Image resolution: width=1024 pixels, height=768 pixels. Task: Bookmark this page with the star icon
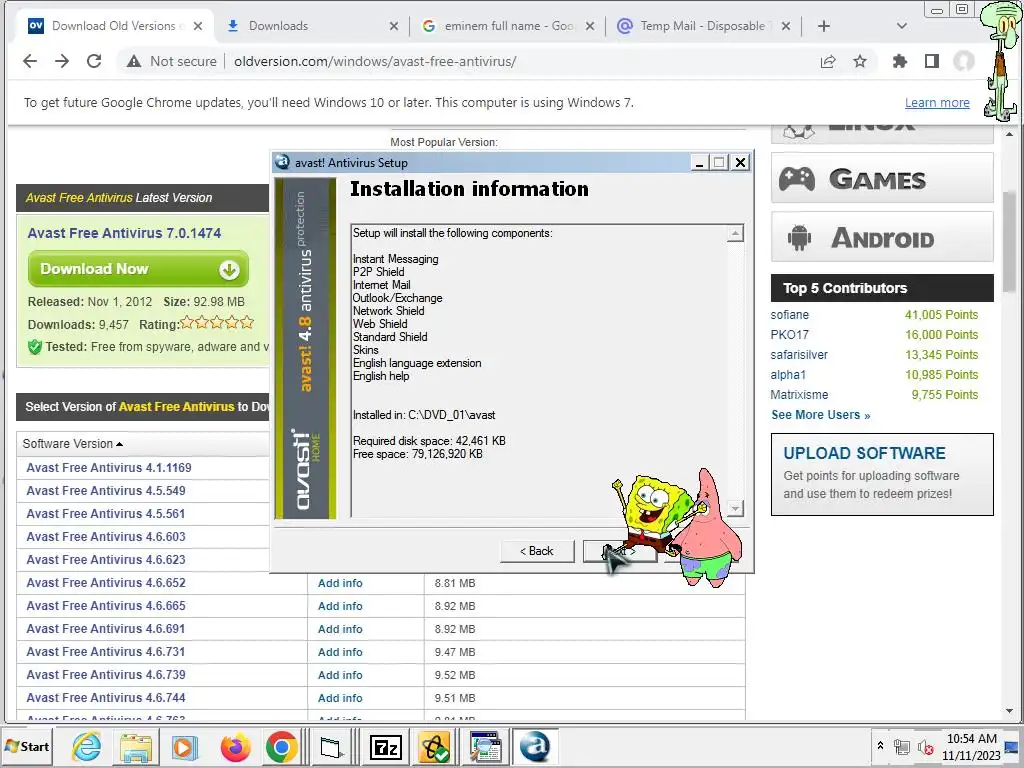click(x=860, y=61)
